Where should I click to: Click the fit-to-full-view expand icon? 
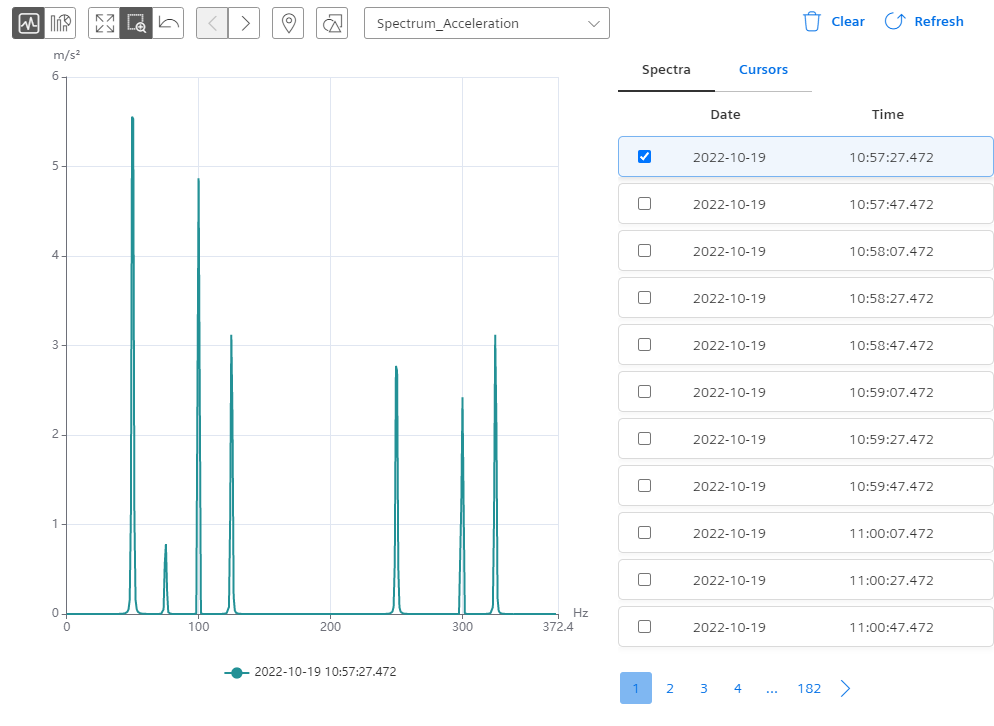pyautogui.click(x=105, y=23)
